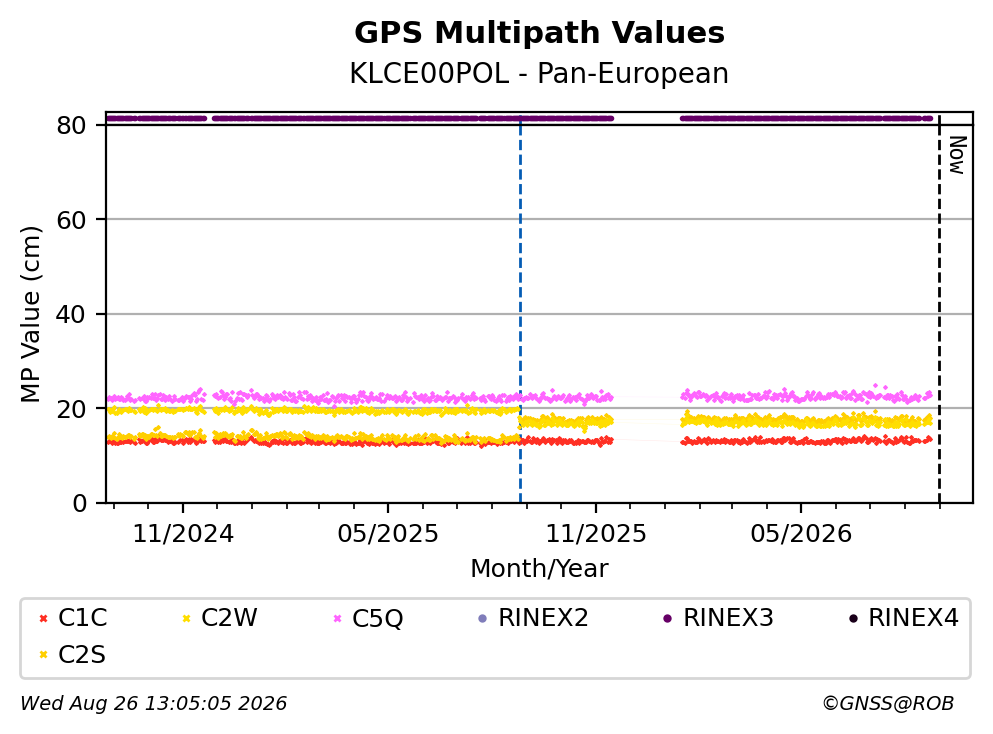Click the C2W yellow legend marker
The height and width of the screenshot is (734, 993).
pos(186,619)
